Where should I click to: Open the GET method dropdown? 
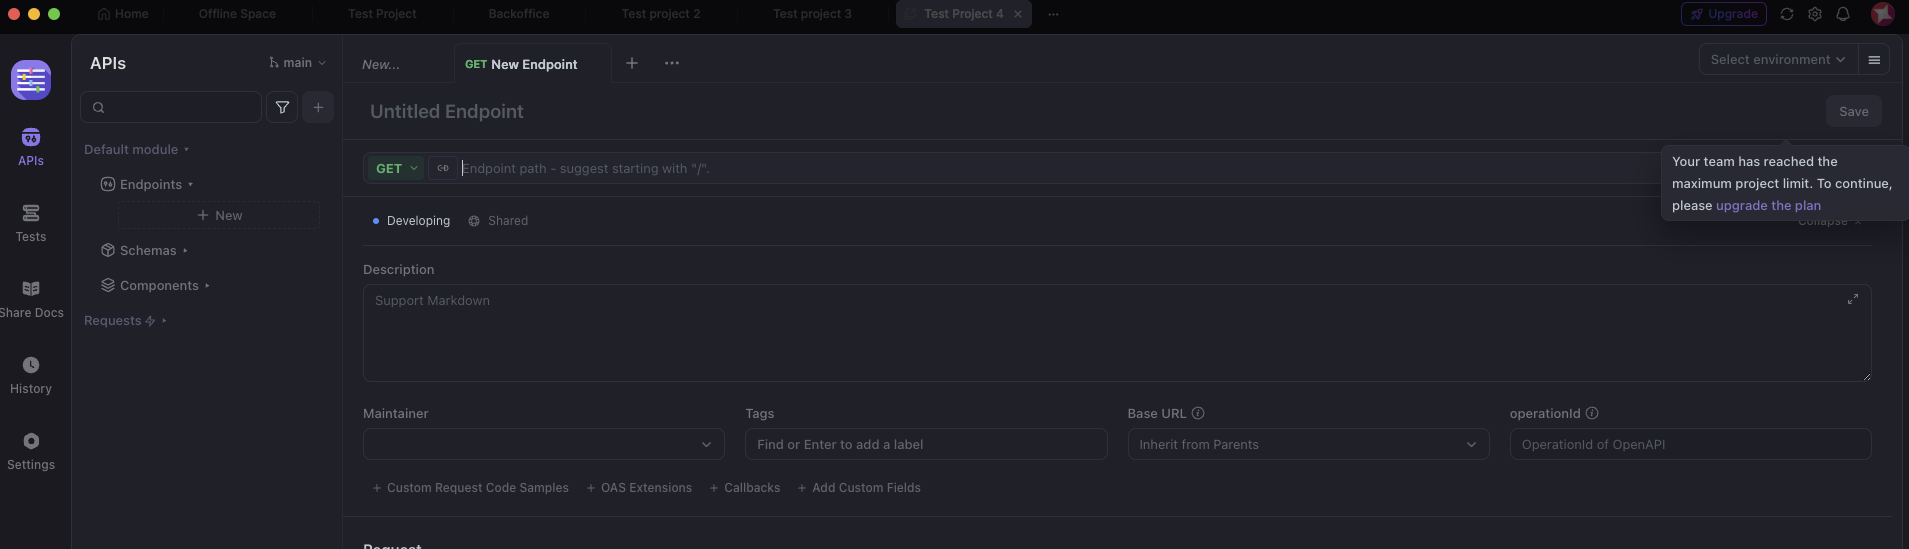tap(396, 169)
